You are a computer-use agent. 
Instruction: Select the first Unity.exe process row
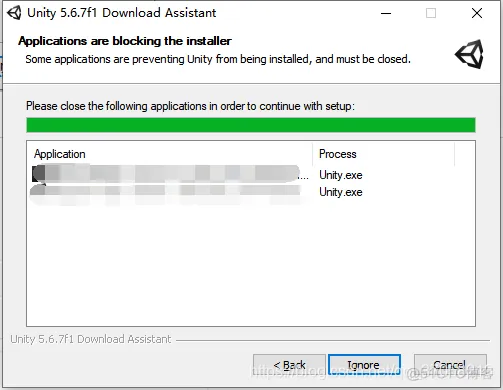click(341, 175)
